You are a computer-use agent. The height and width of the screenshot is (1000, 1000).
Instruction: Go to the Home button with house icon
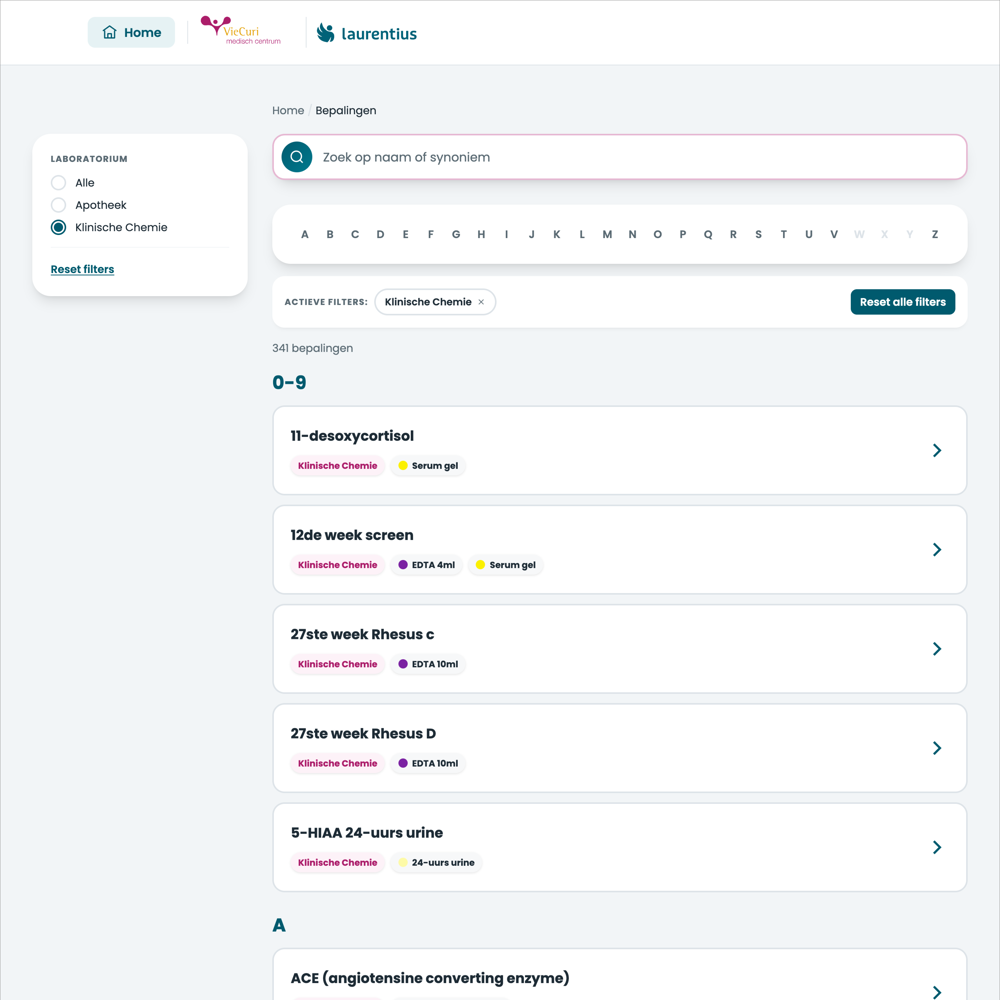[131, 33]
